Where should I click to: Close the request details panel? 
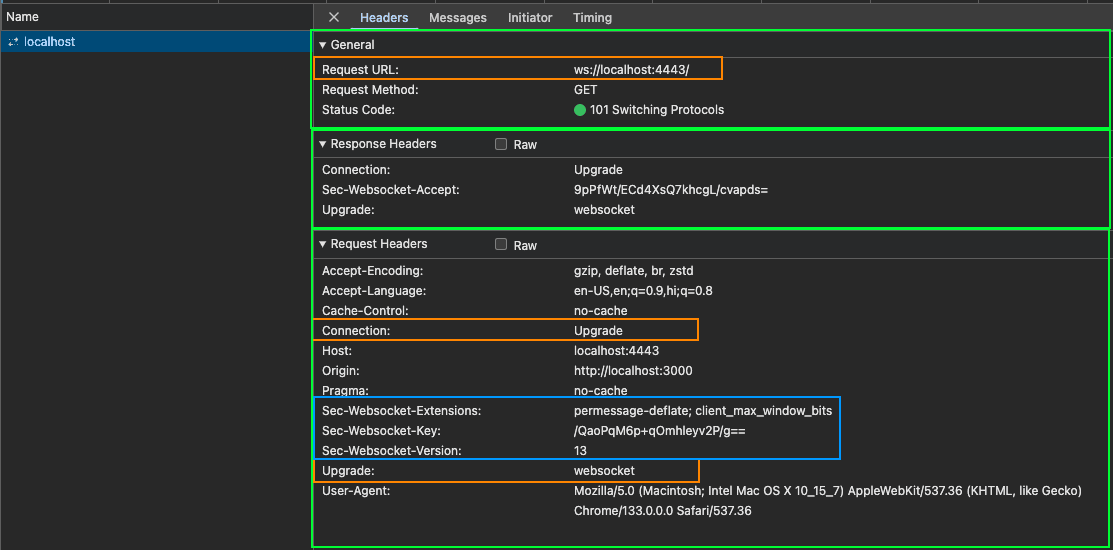pos(334,17)
